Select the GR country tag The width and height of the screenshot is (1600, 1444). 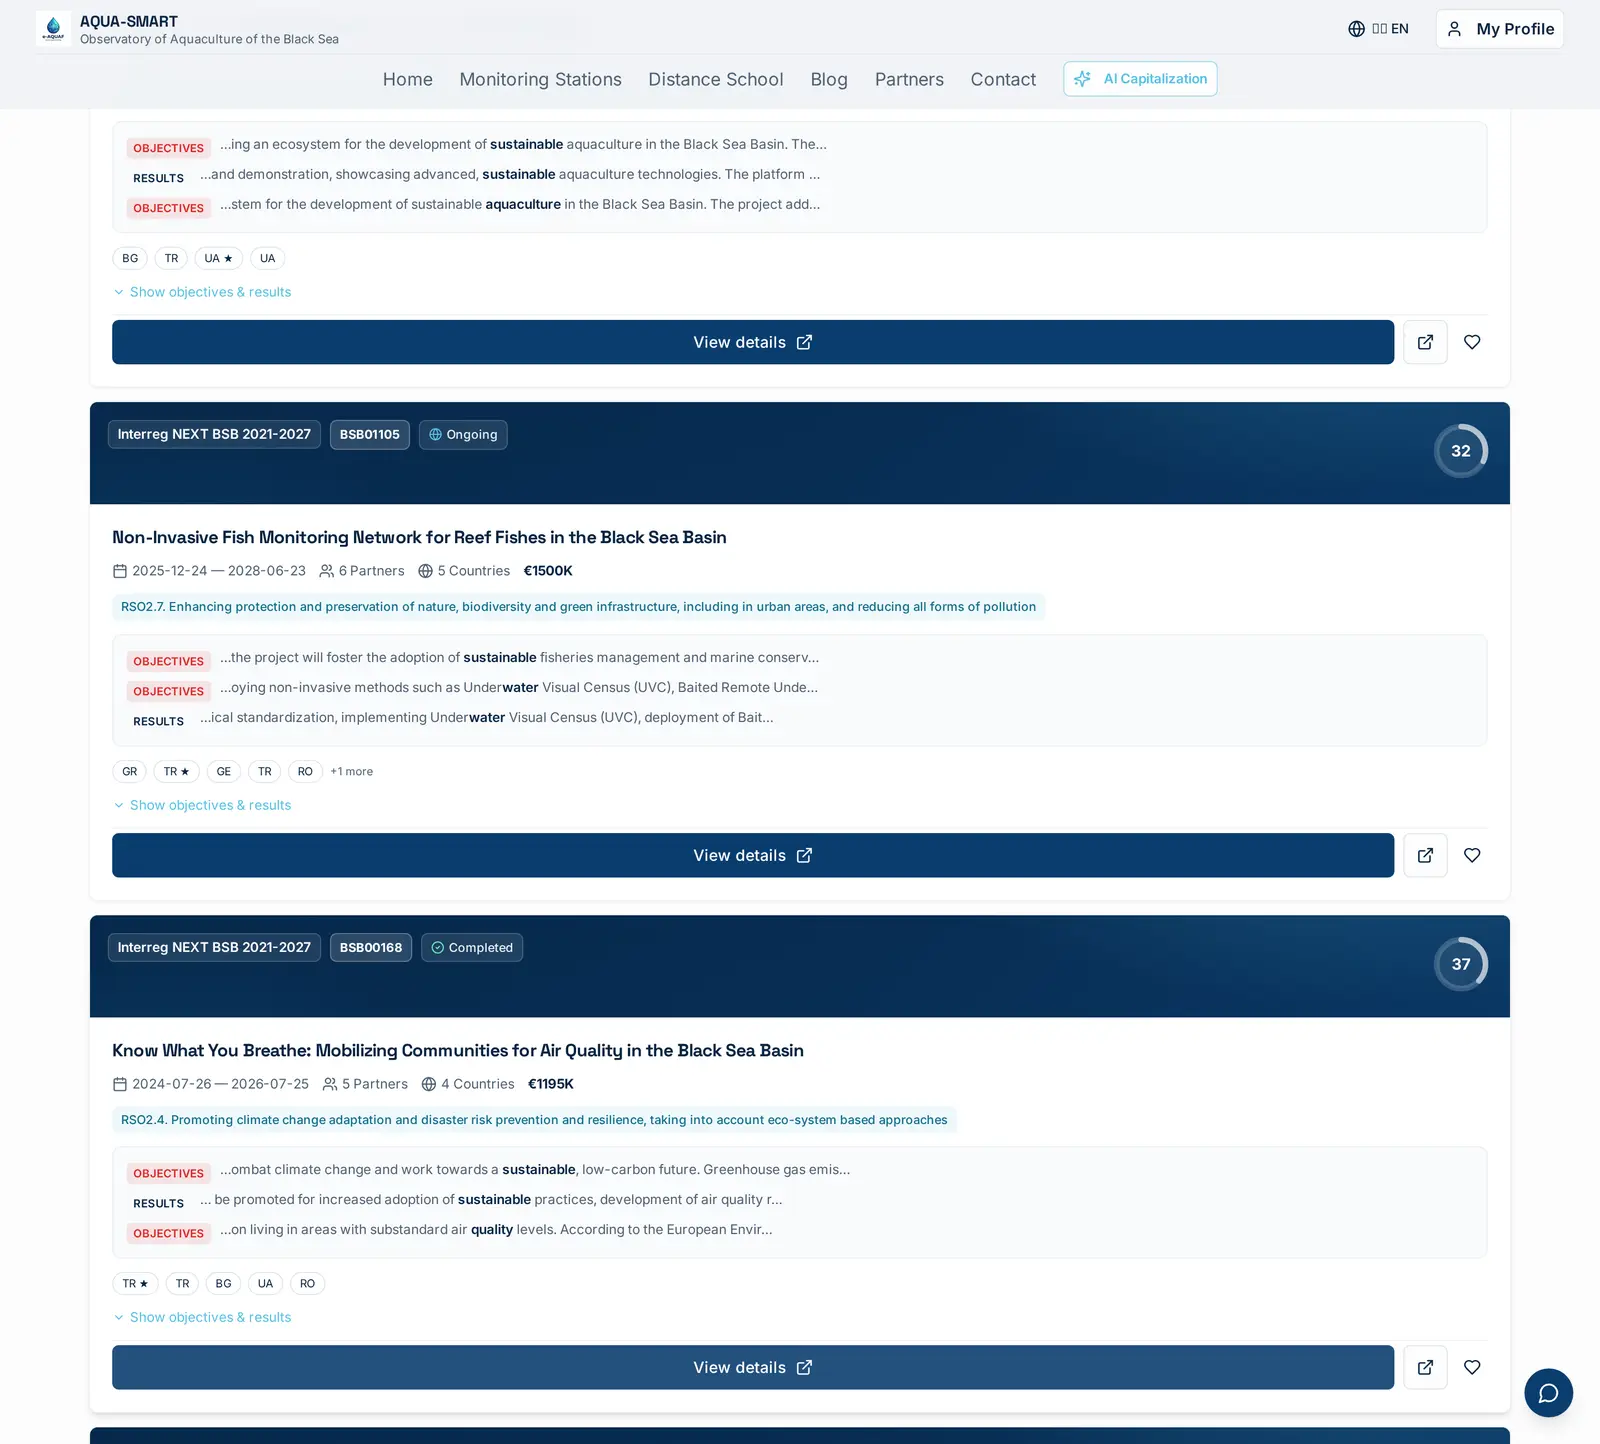pyautogui.click(x=130, y=772)
